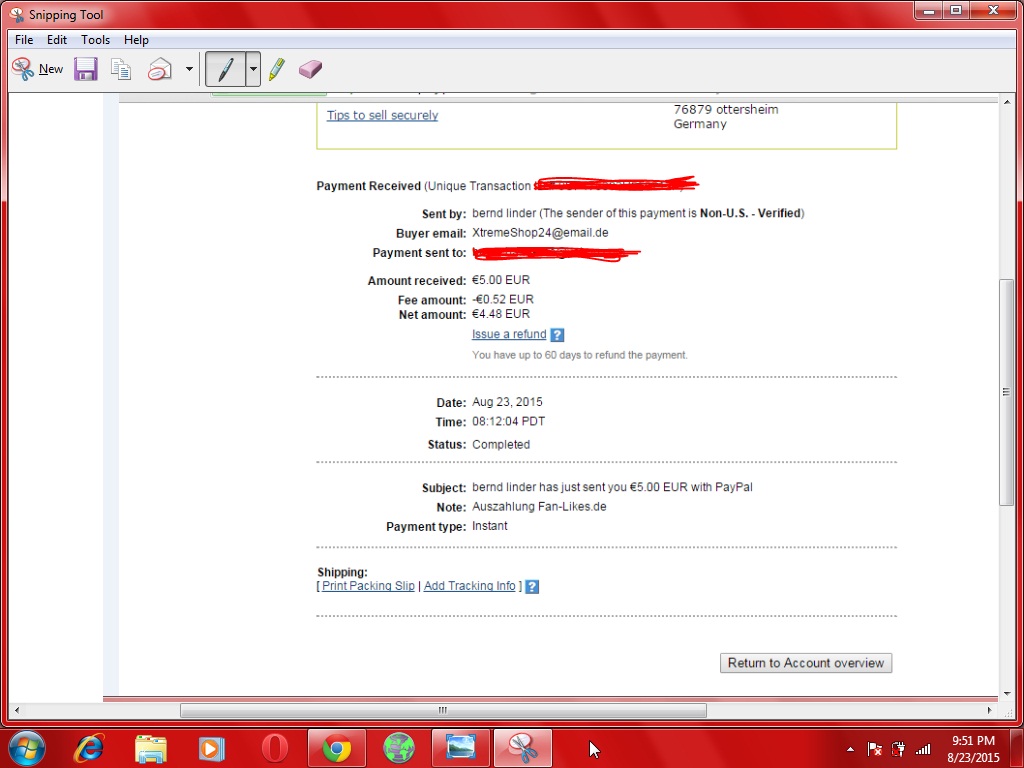The width and height of the screenshot is (1024, 768).
Task: Click Return to Account overview button
Action: [805, 663]
